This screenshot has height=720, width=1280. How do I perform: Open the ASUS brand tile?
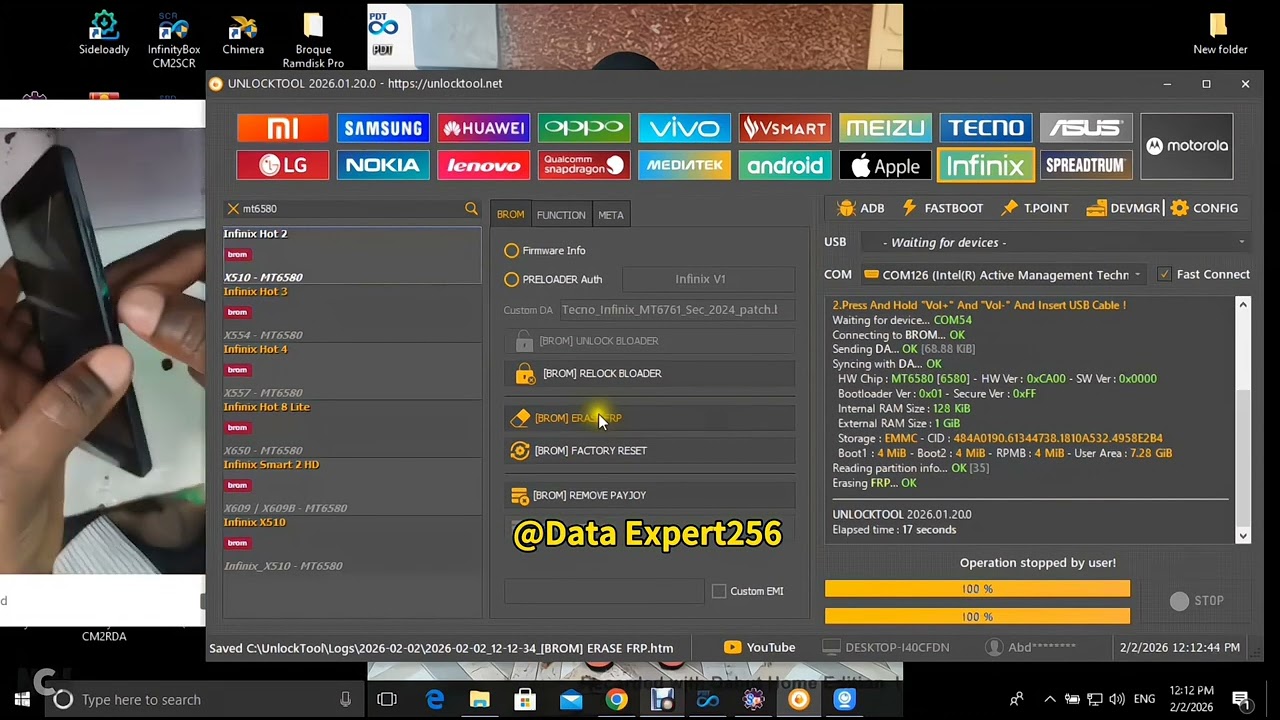pos(1086,128)
